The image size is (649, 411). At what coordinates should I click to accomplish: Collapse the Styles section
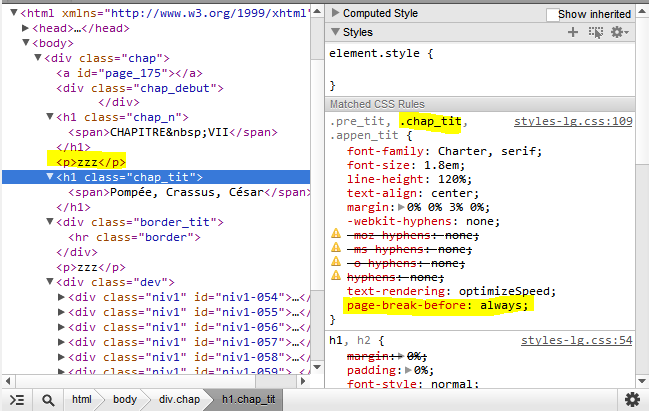(x=336, y=32)
